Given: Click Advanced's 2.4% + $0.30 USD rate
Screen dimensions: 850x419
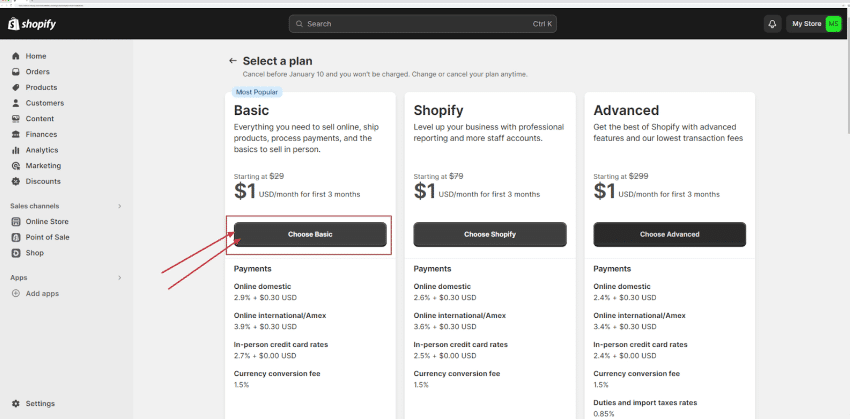Looking at the screenshot, I should (x=625, y=298).
